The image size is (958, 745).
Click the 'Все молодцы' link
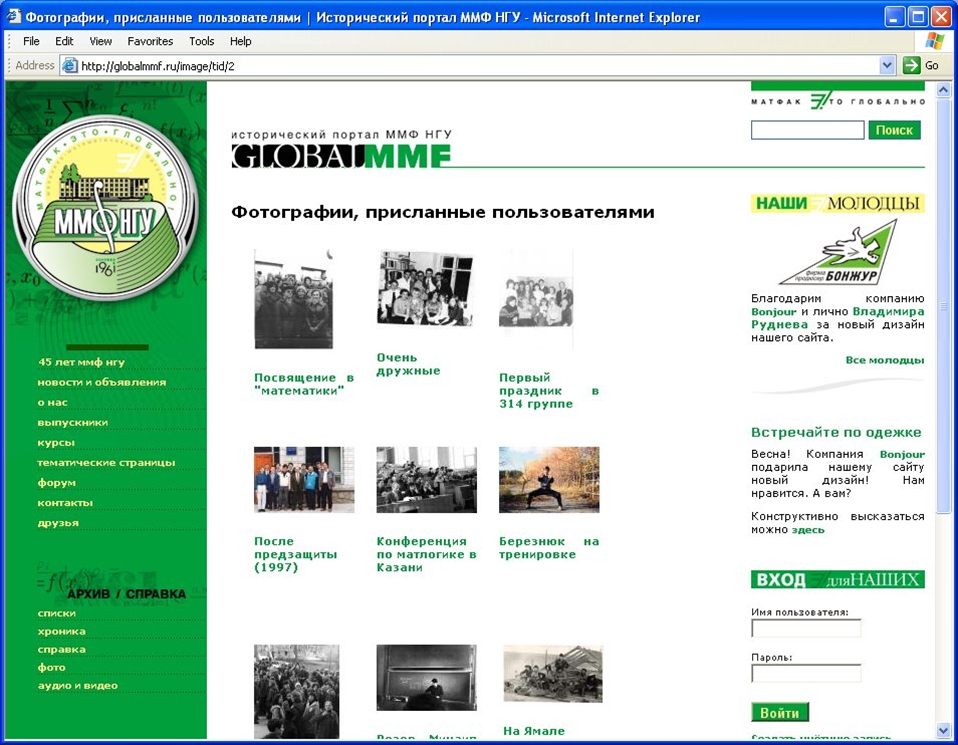point(885,360)
